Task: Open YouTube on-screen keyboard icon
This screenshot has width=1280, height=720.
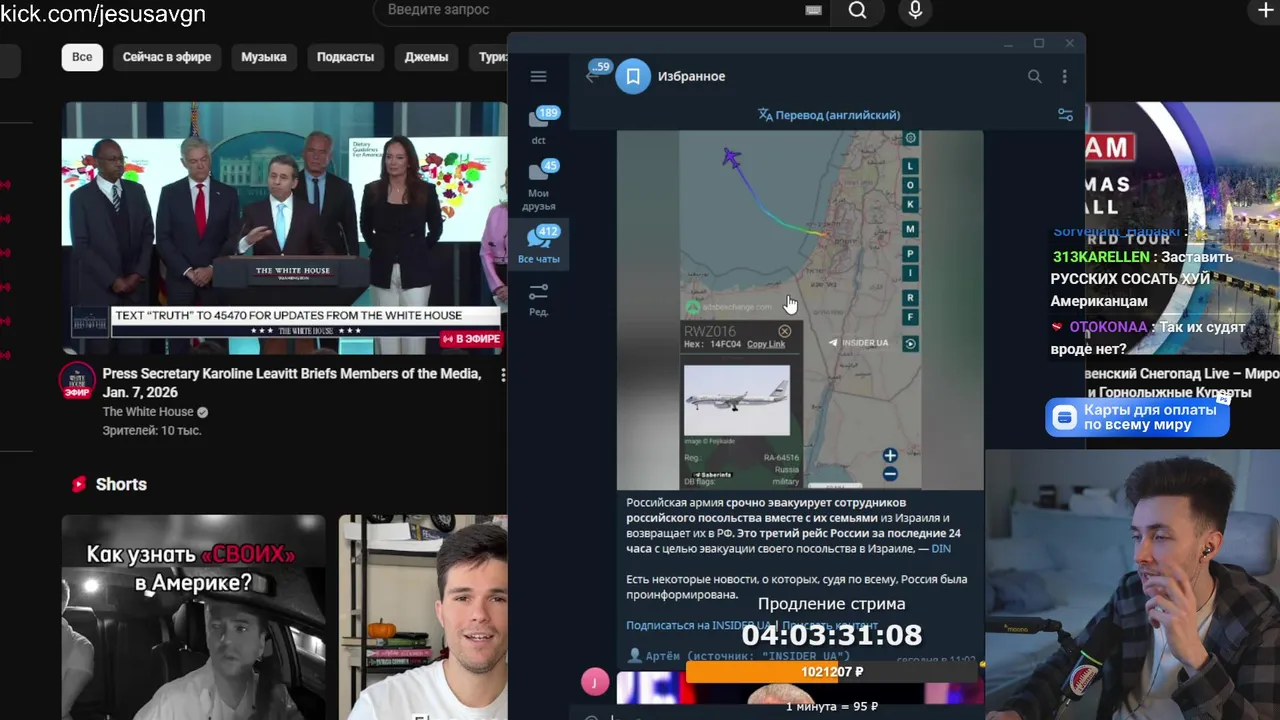Action: 813,10
